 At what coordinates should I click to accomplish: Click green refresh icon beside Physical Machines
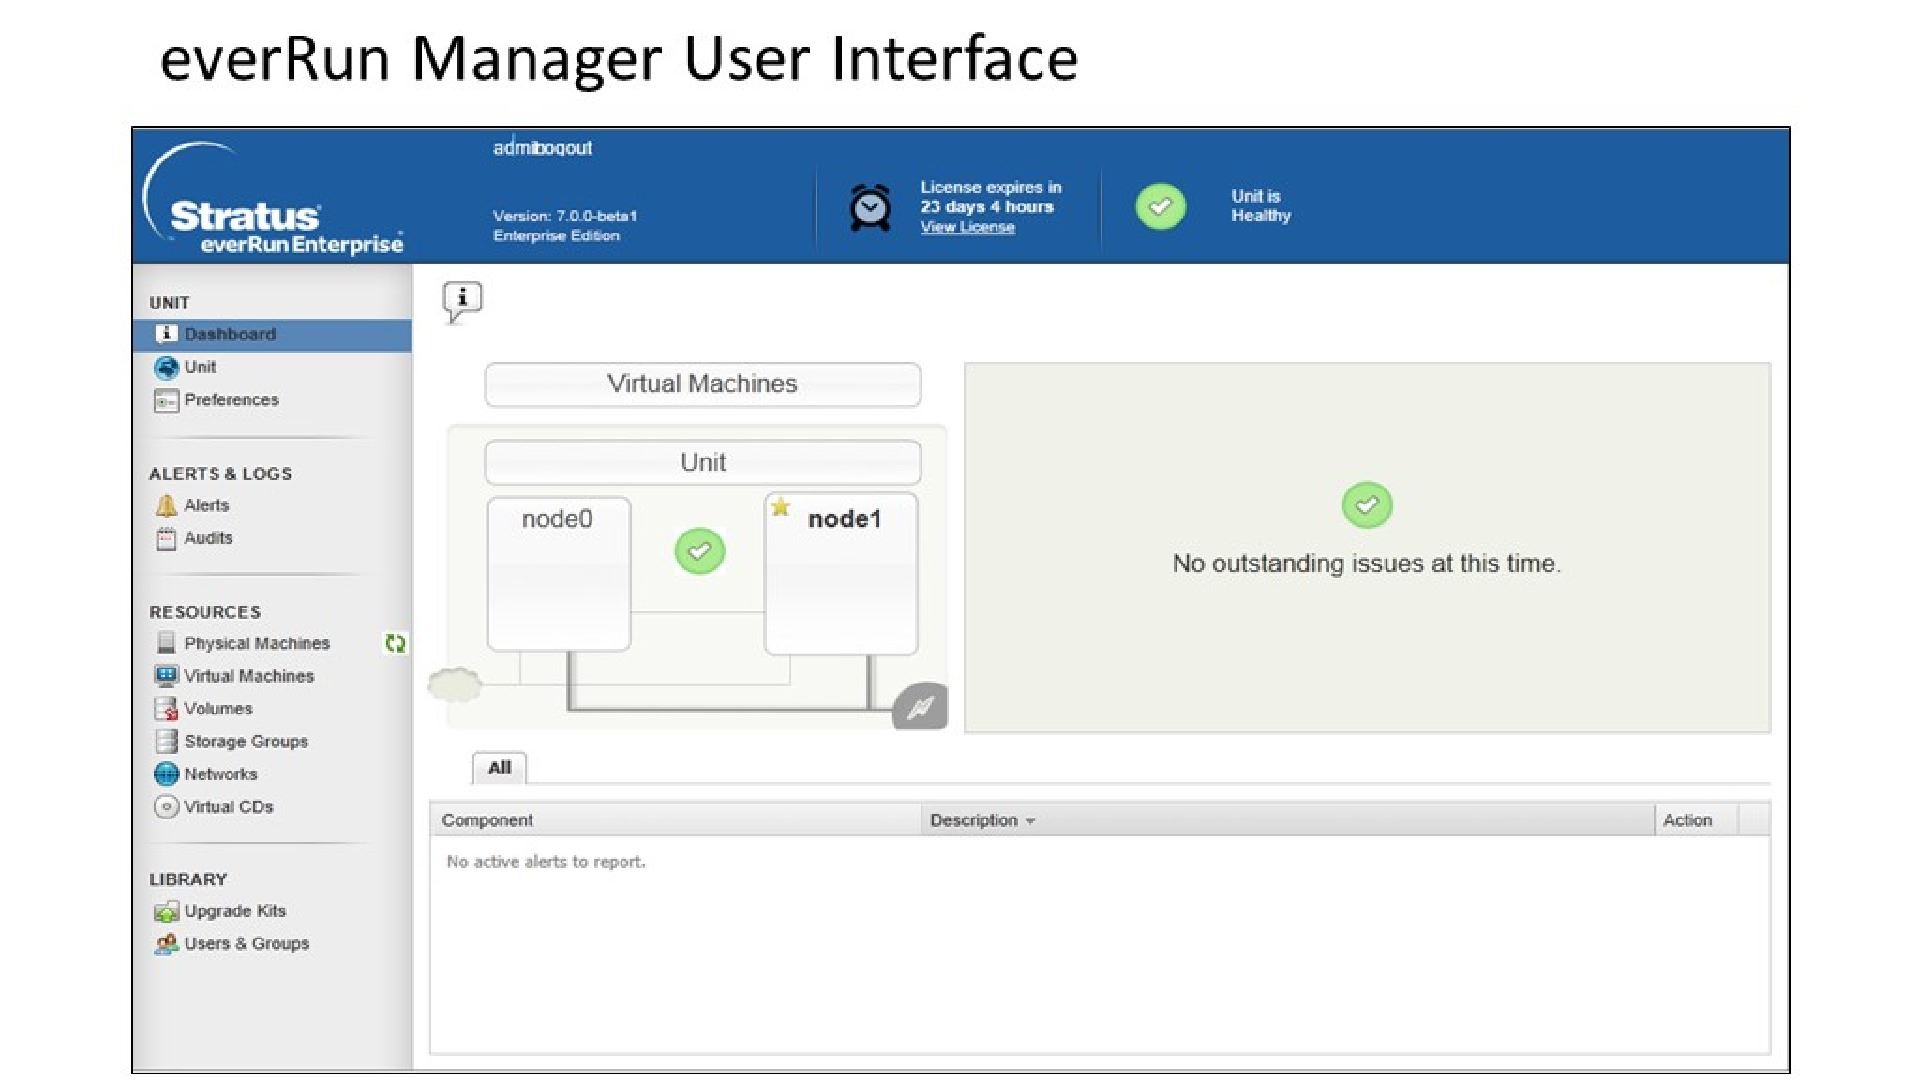click(x=396, y=644)
